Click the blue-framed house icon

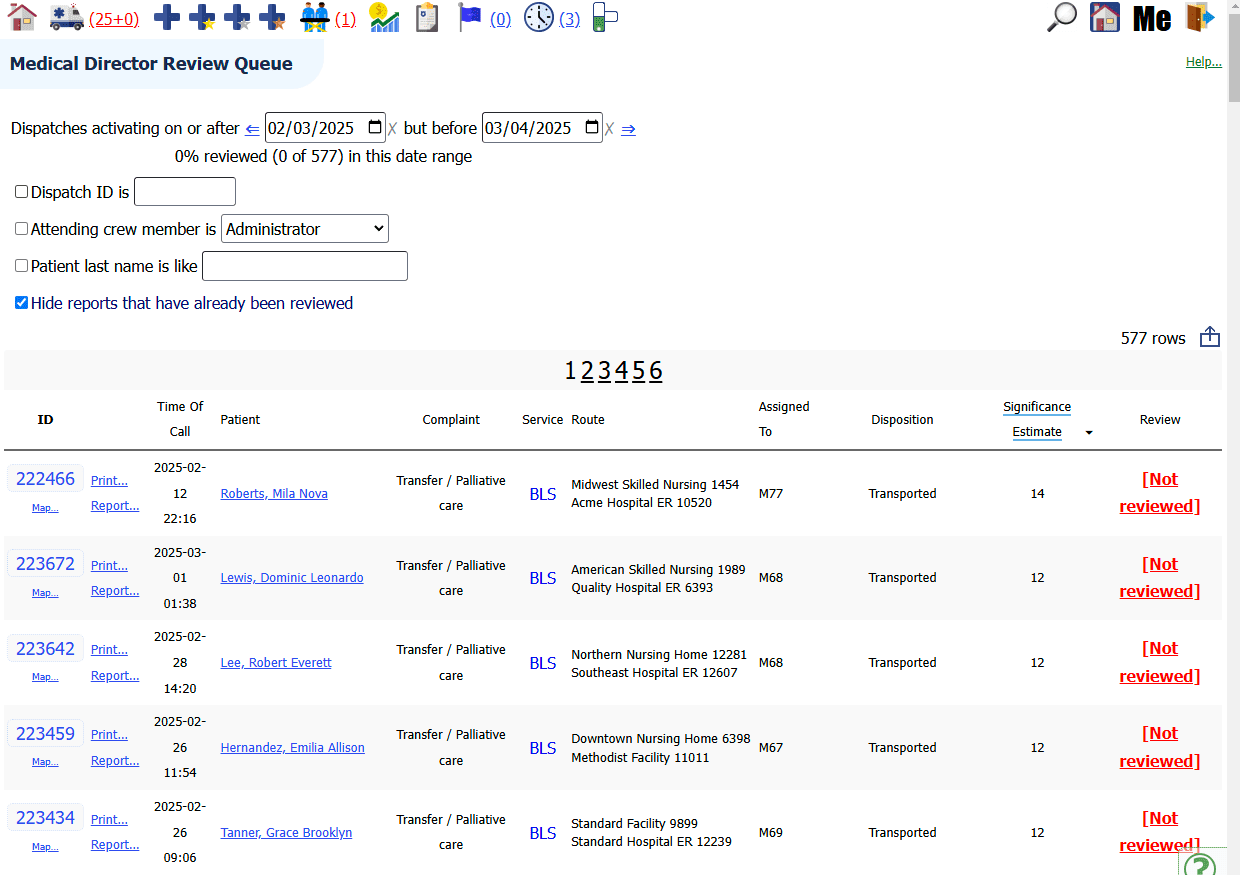[1104, 18]
